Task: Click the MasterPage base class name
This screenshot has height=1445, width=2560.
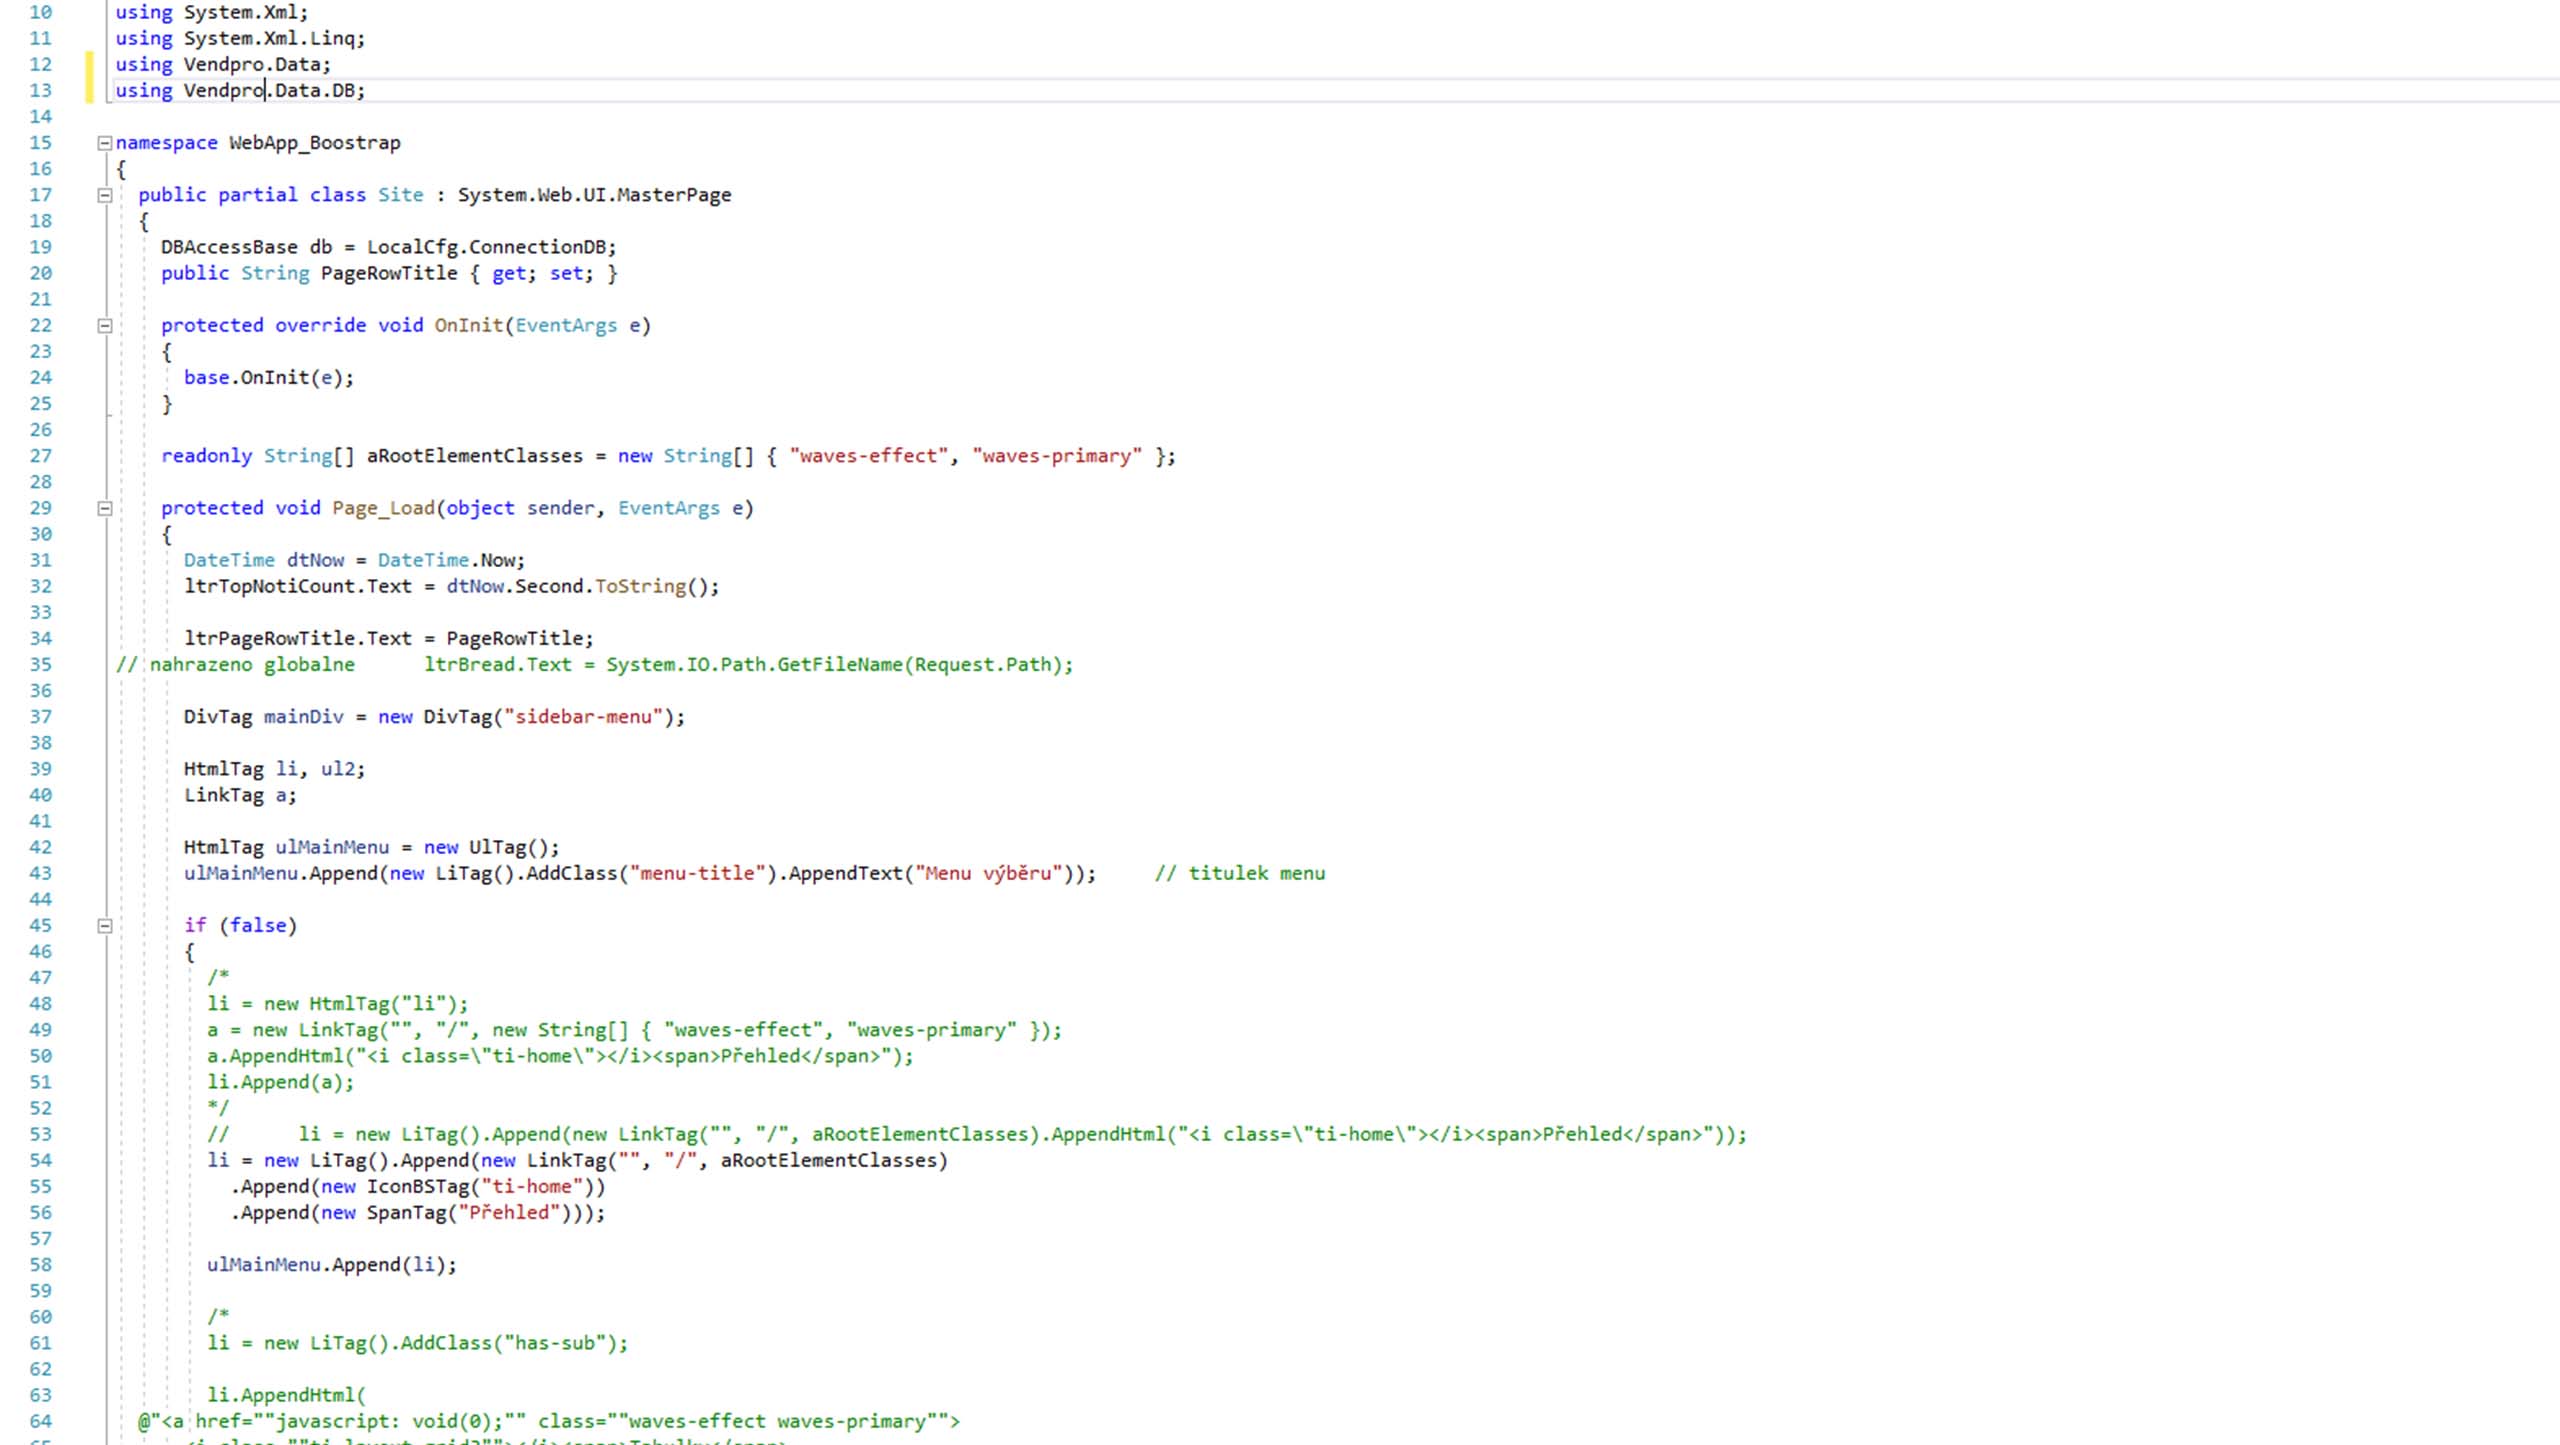Action: pos(673,195)
